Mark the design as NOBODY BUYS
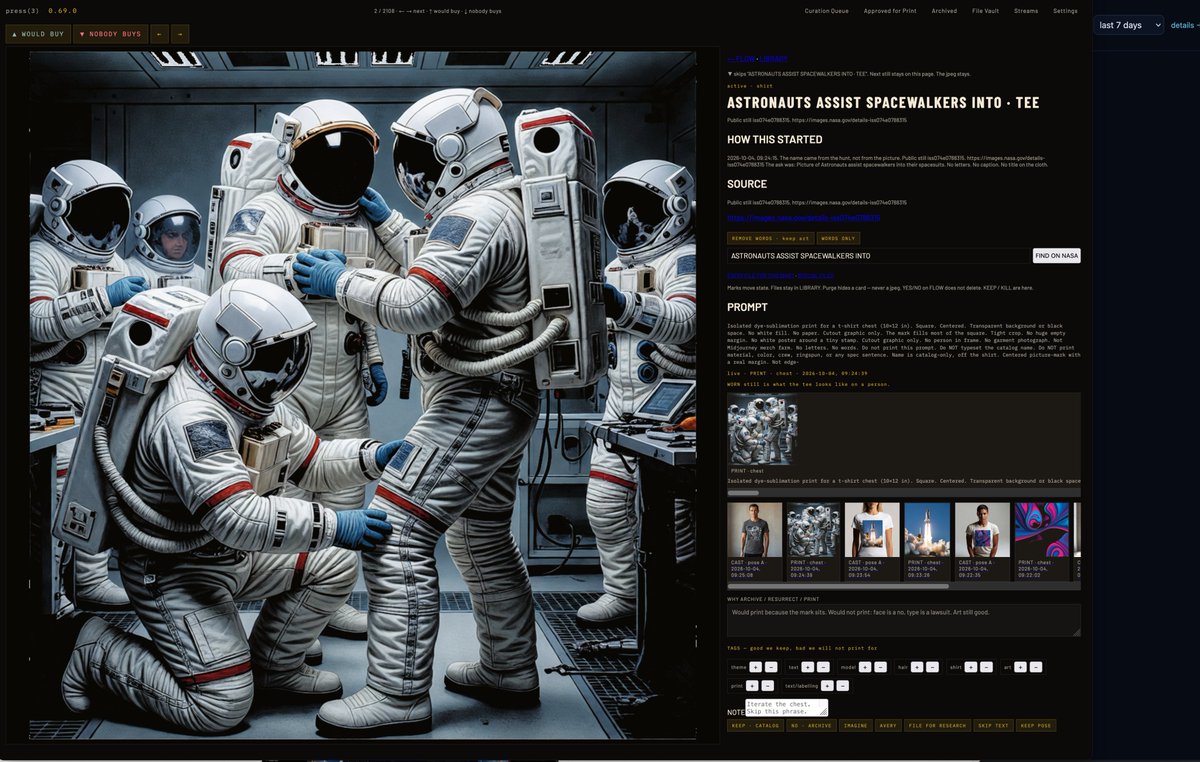 point(111,34)
